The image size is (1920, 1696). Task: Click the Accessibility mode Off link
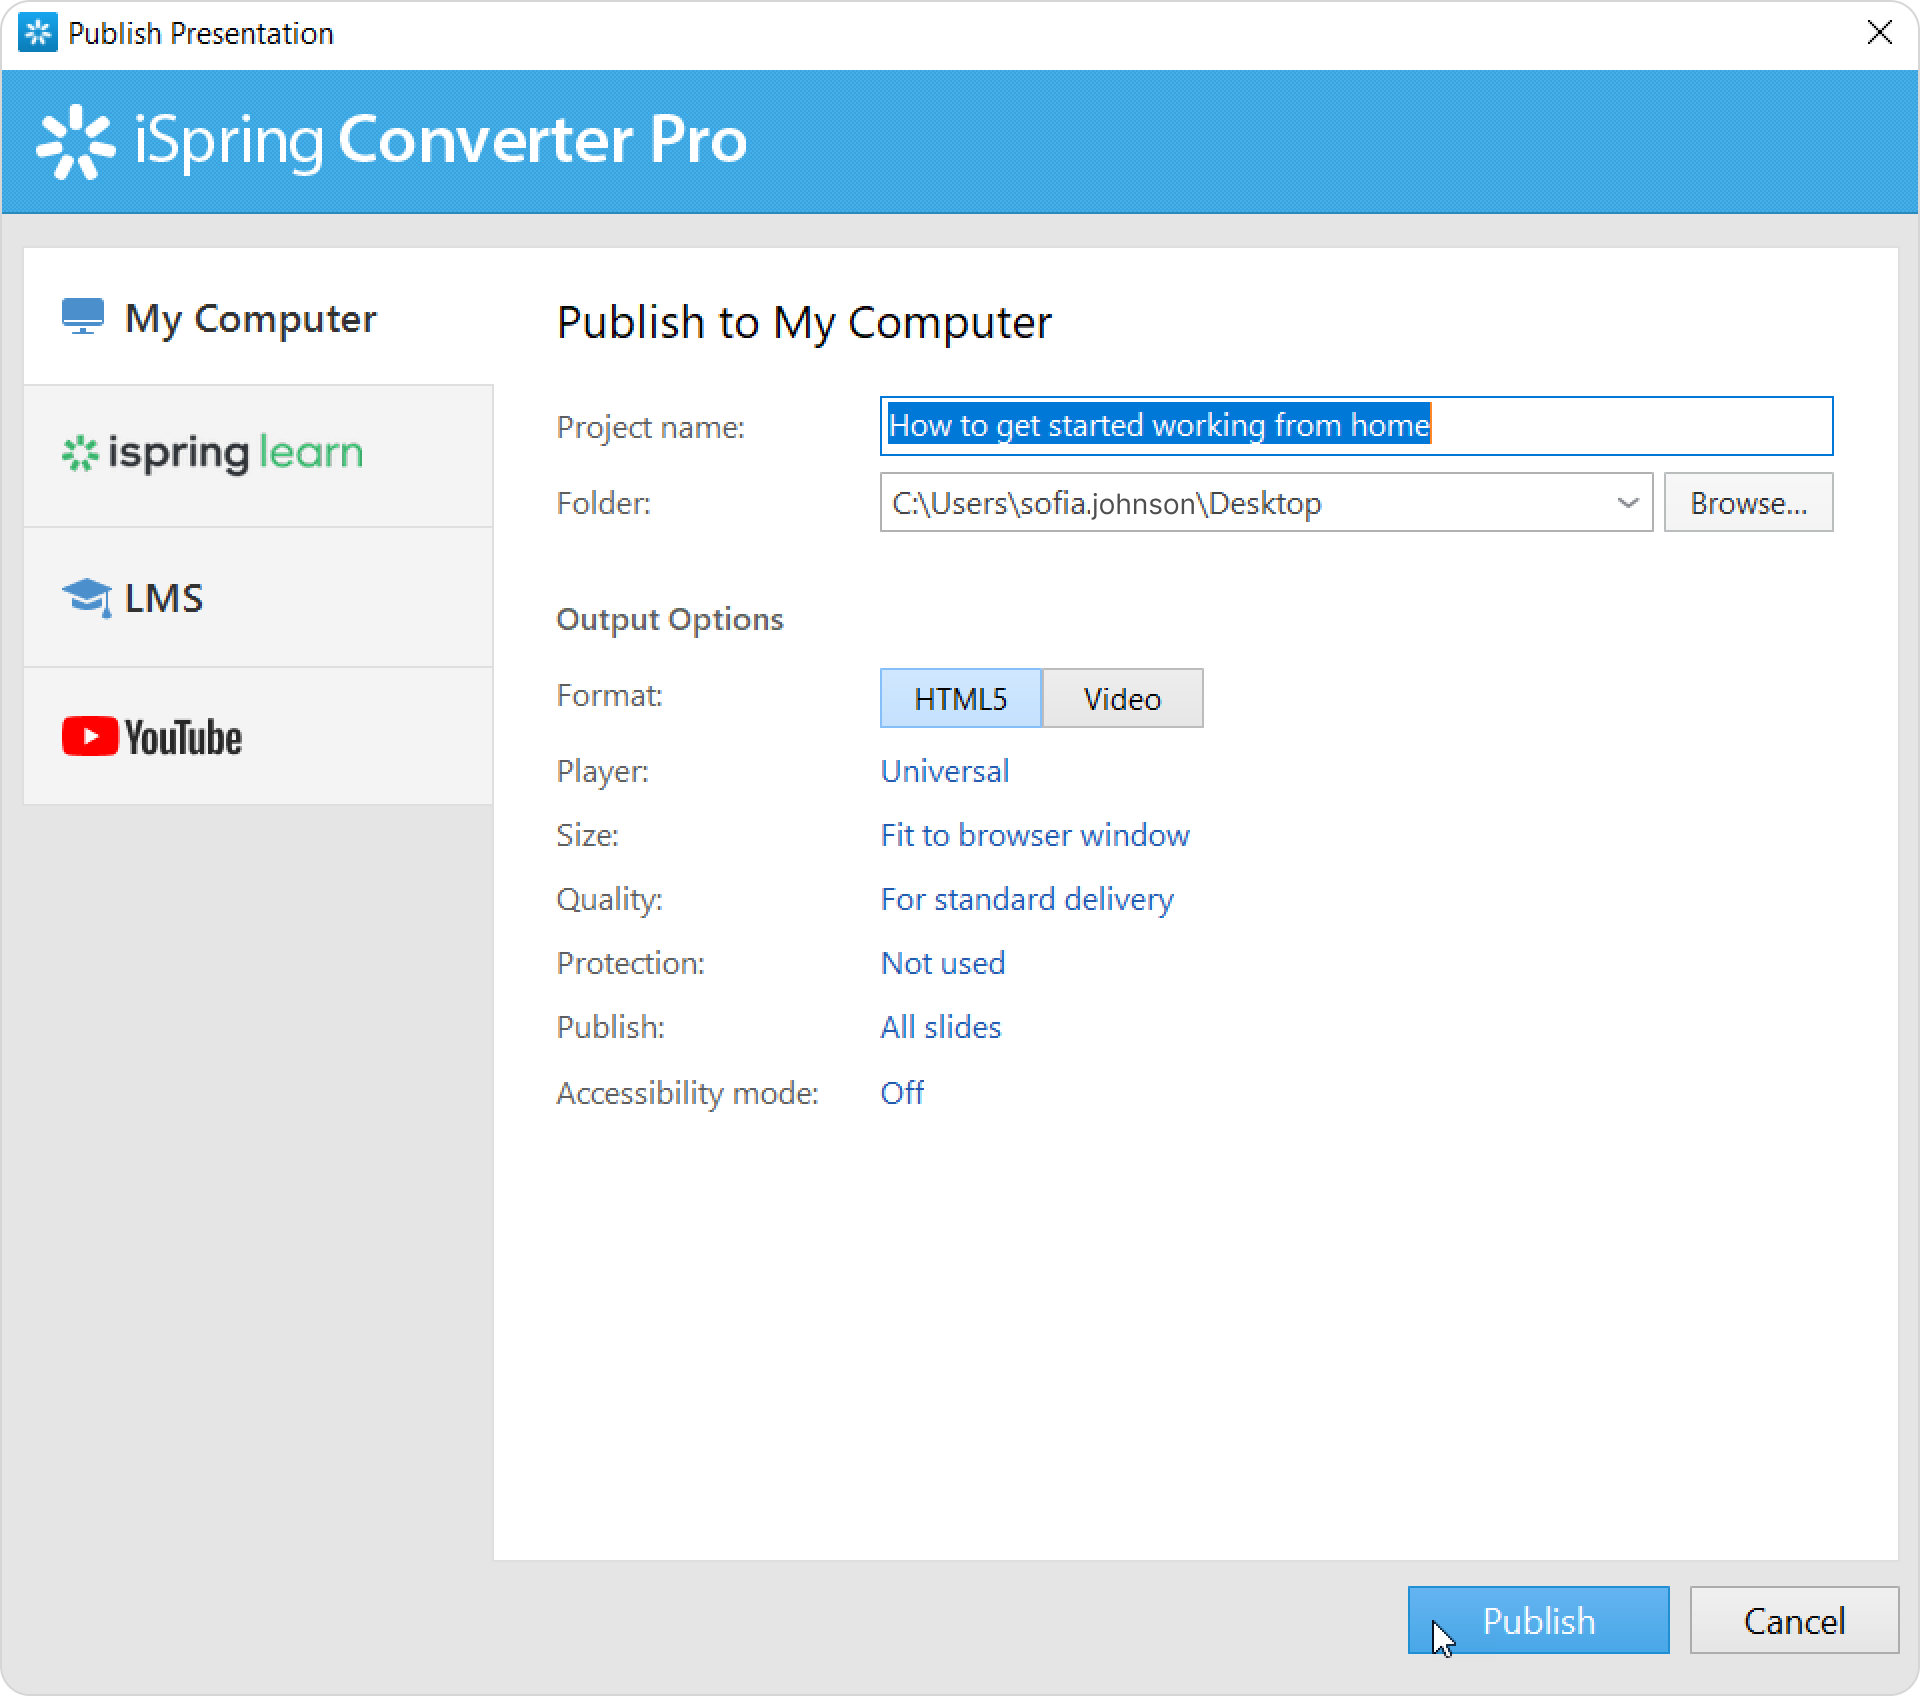click(x=902, y=1093)
